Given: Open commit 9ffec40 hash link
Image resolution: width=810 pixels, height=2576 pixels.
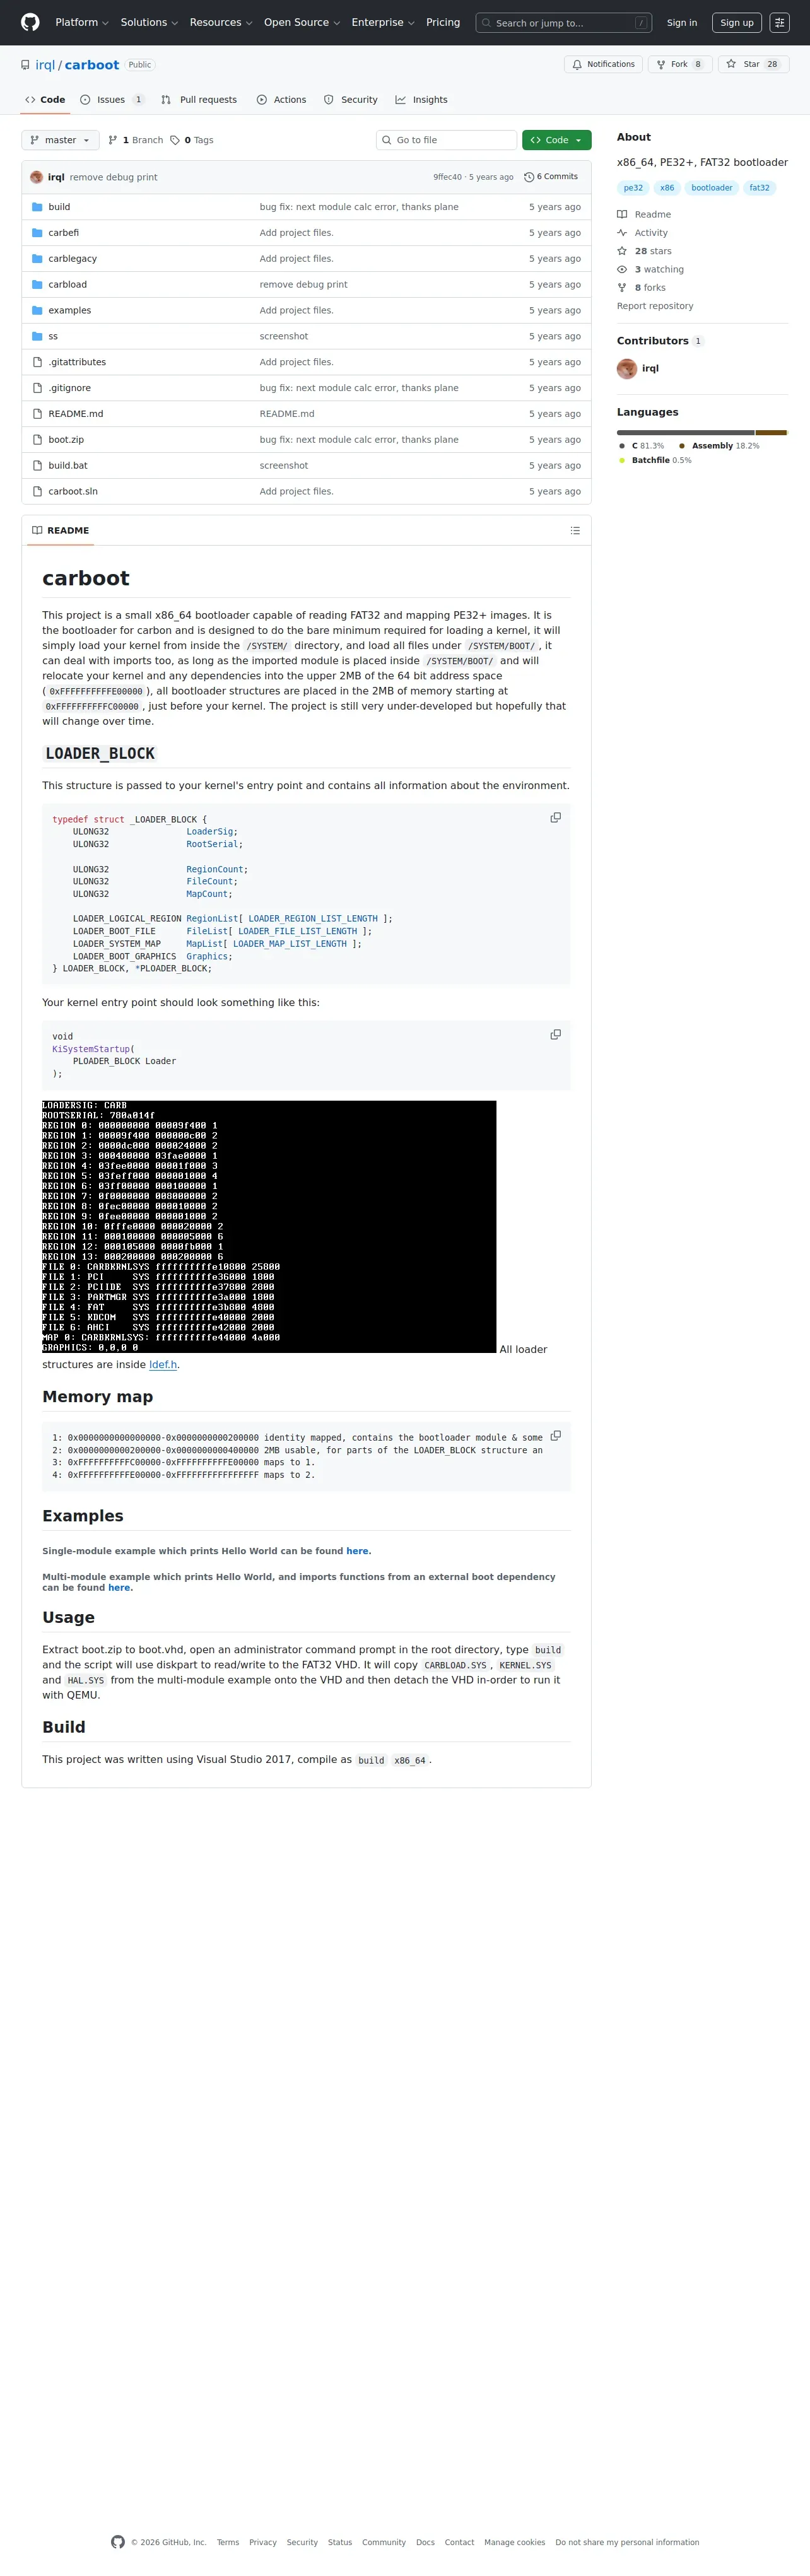Looking at the screenshot, I should (447, 177).
